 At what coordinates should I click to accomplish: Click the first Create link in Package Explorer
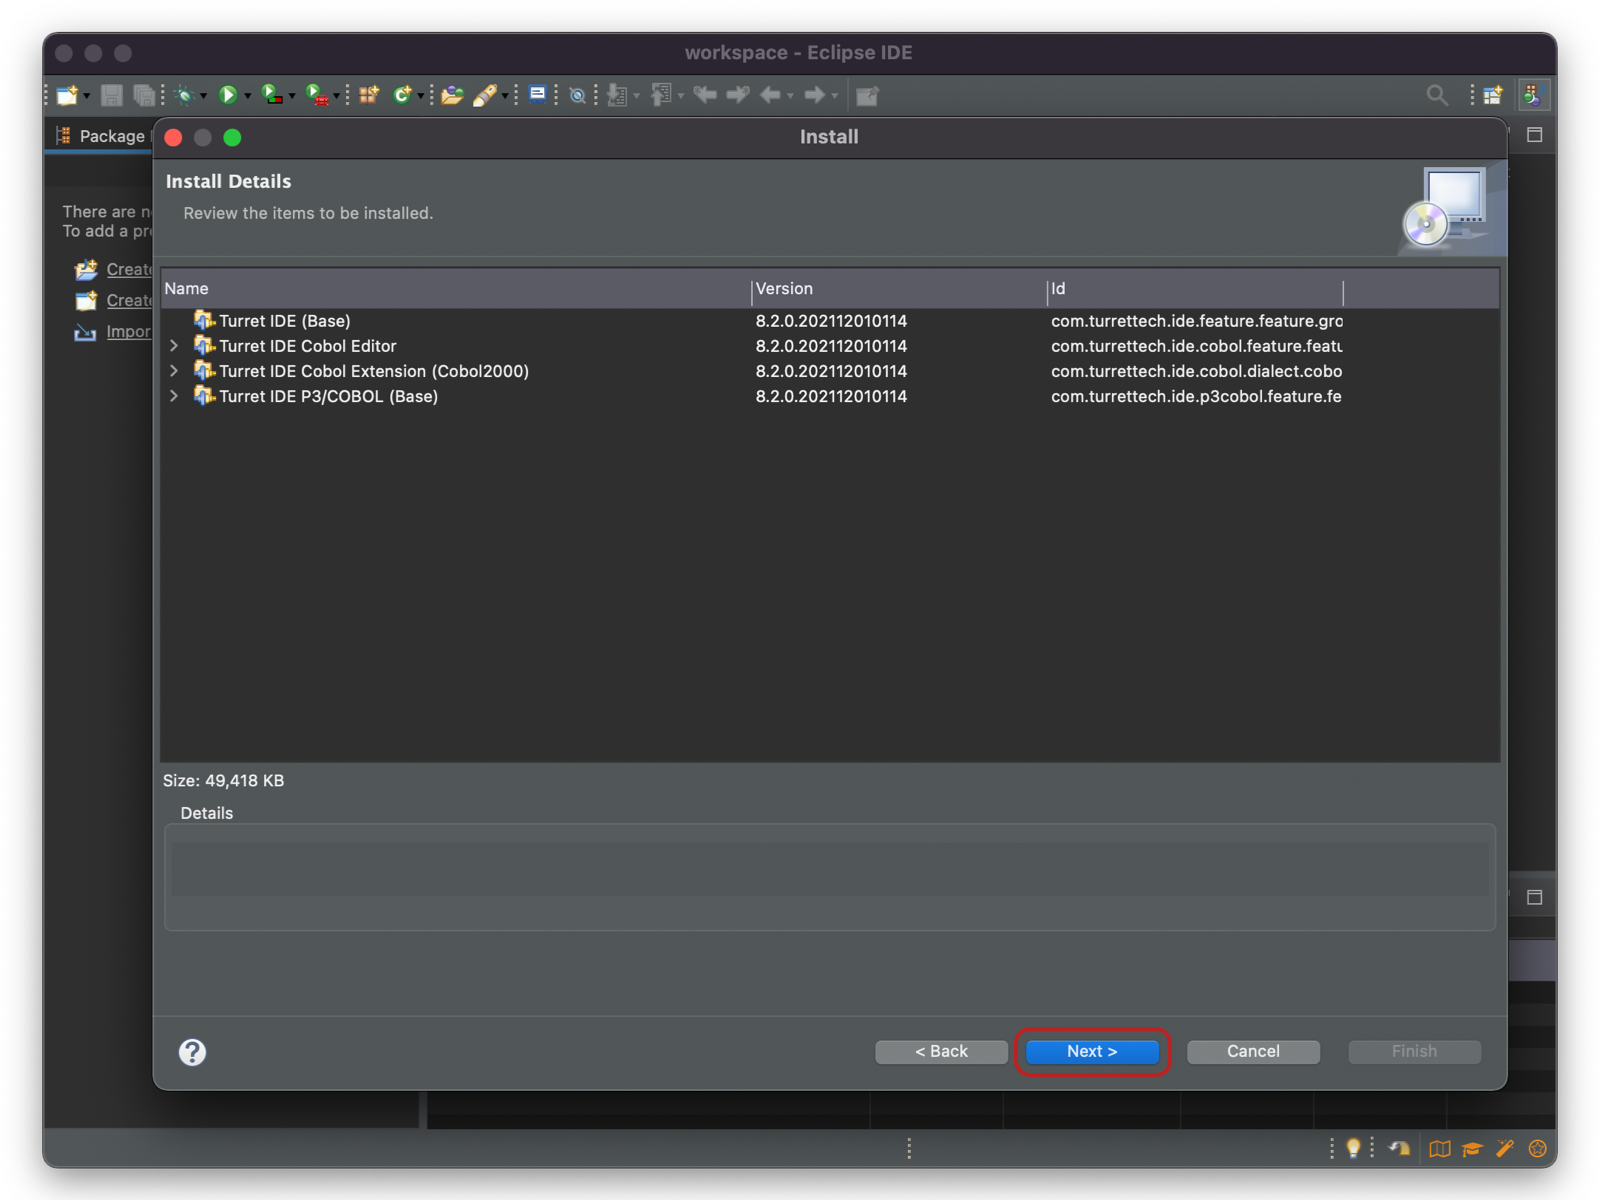[x=130, y=269]
